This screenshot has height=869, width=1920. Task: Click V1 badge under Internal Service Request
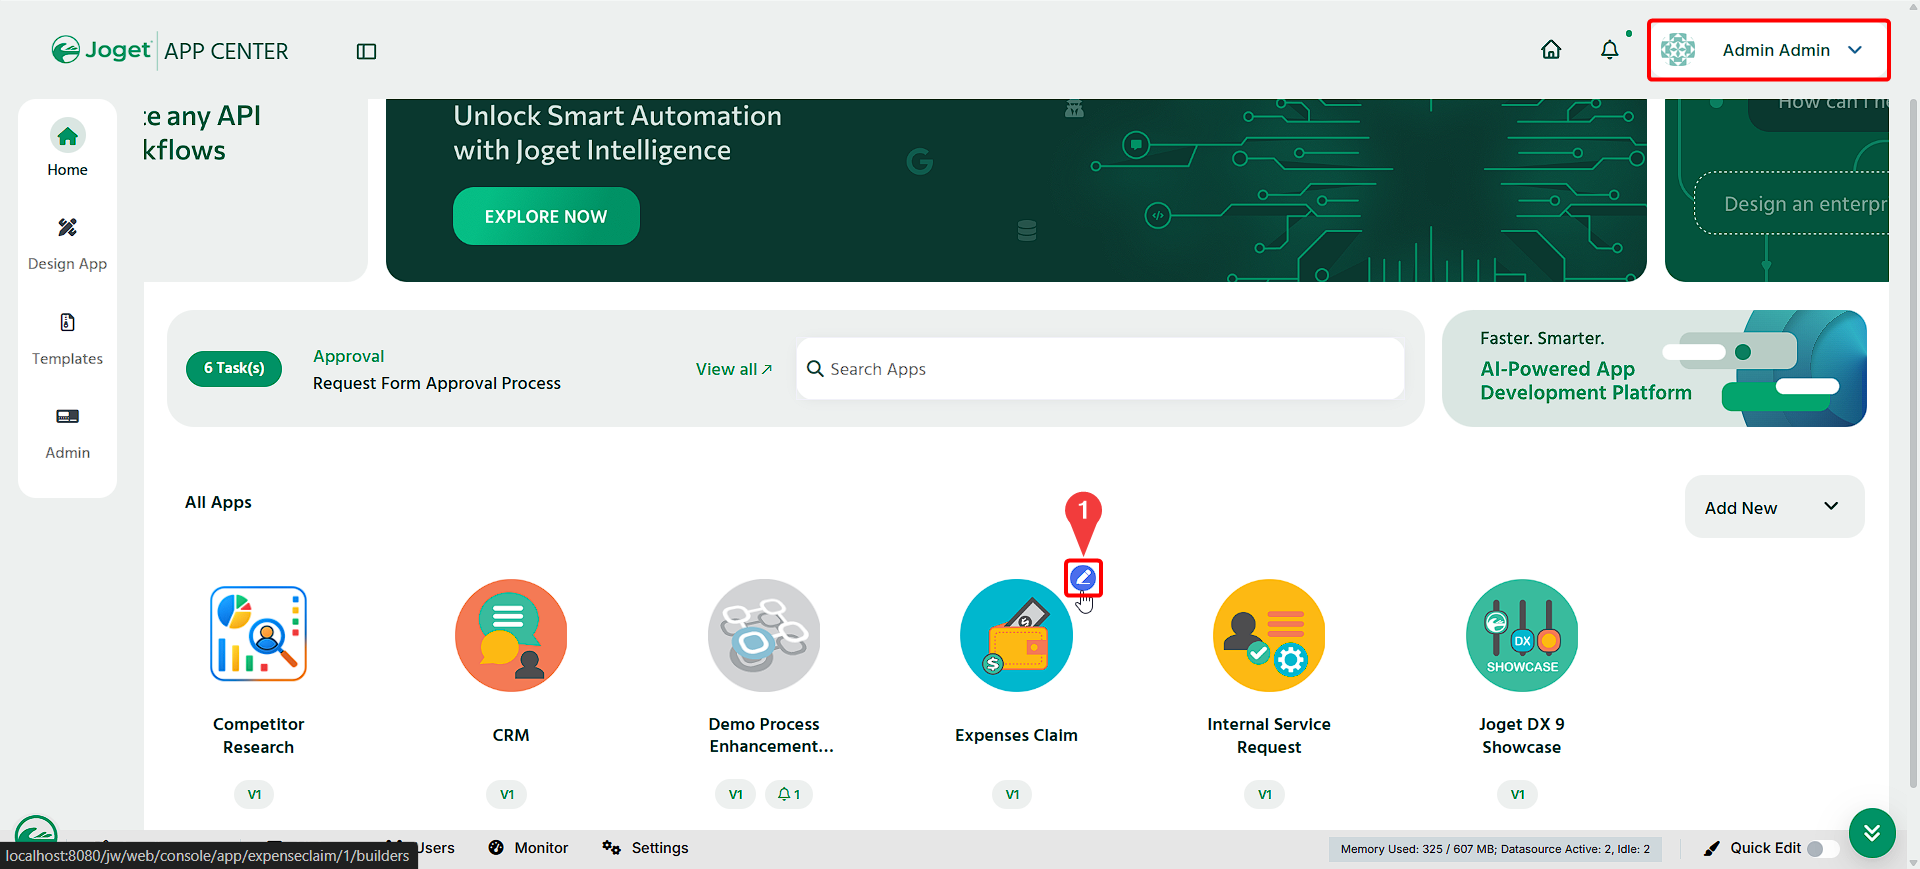[x=1265, y=794]
